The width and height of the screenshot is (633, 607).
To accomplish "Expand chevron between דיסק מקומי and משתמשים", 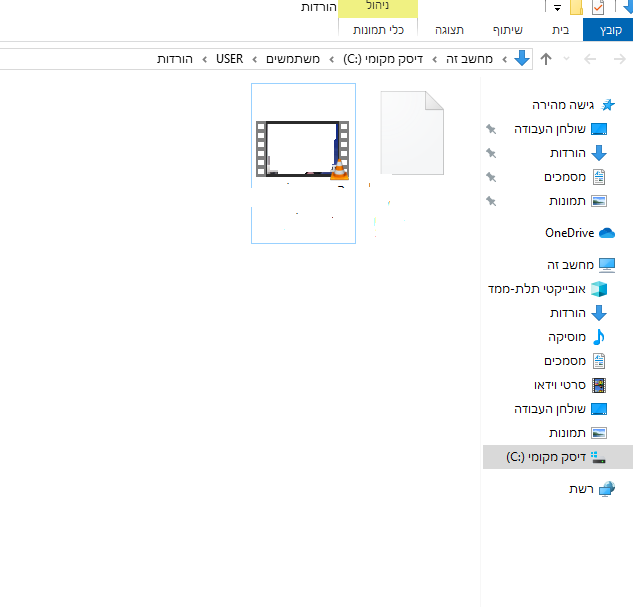I will pos(331,60).
